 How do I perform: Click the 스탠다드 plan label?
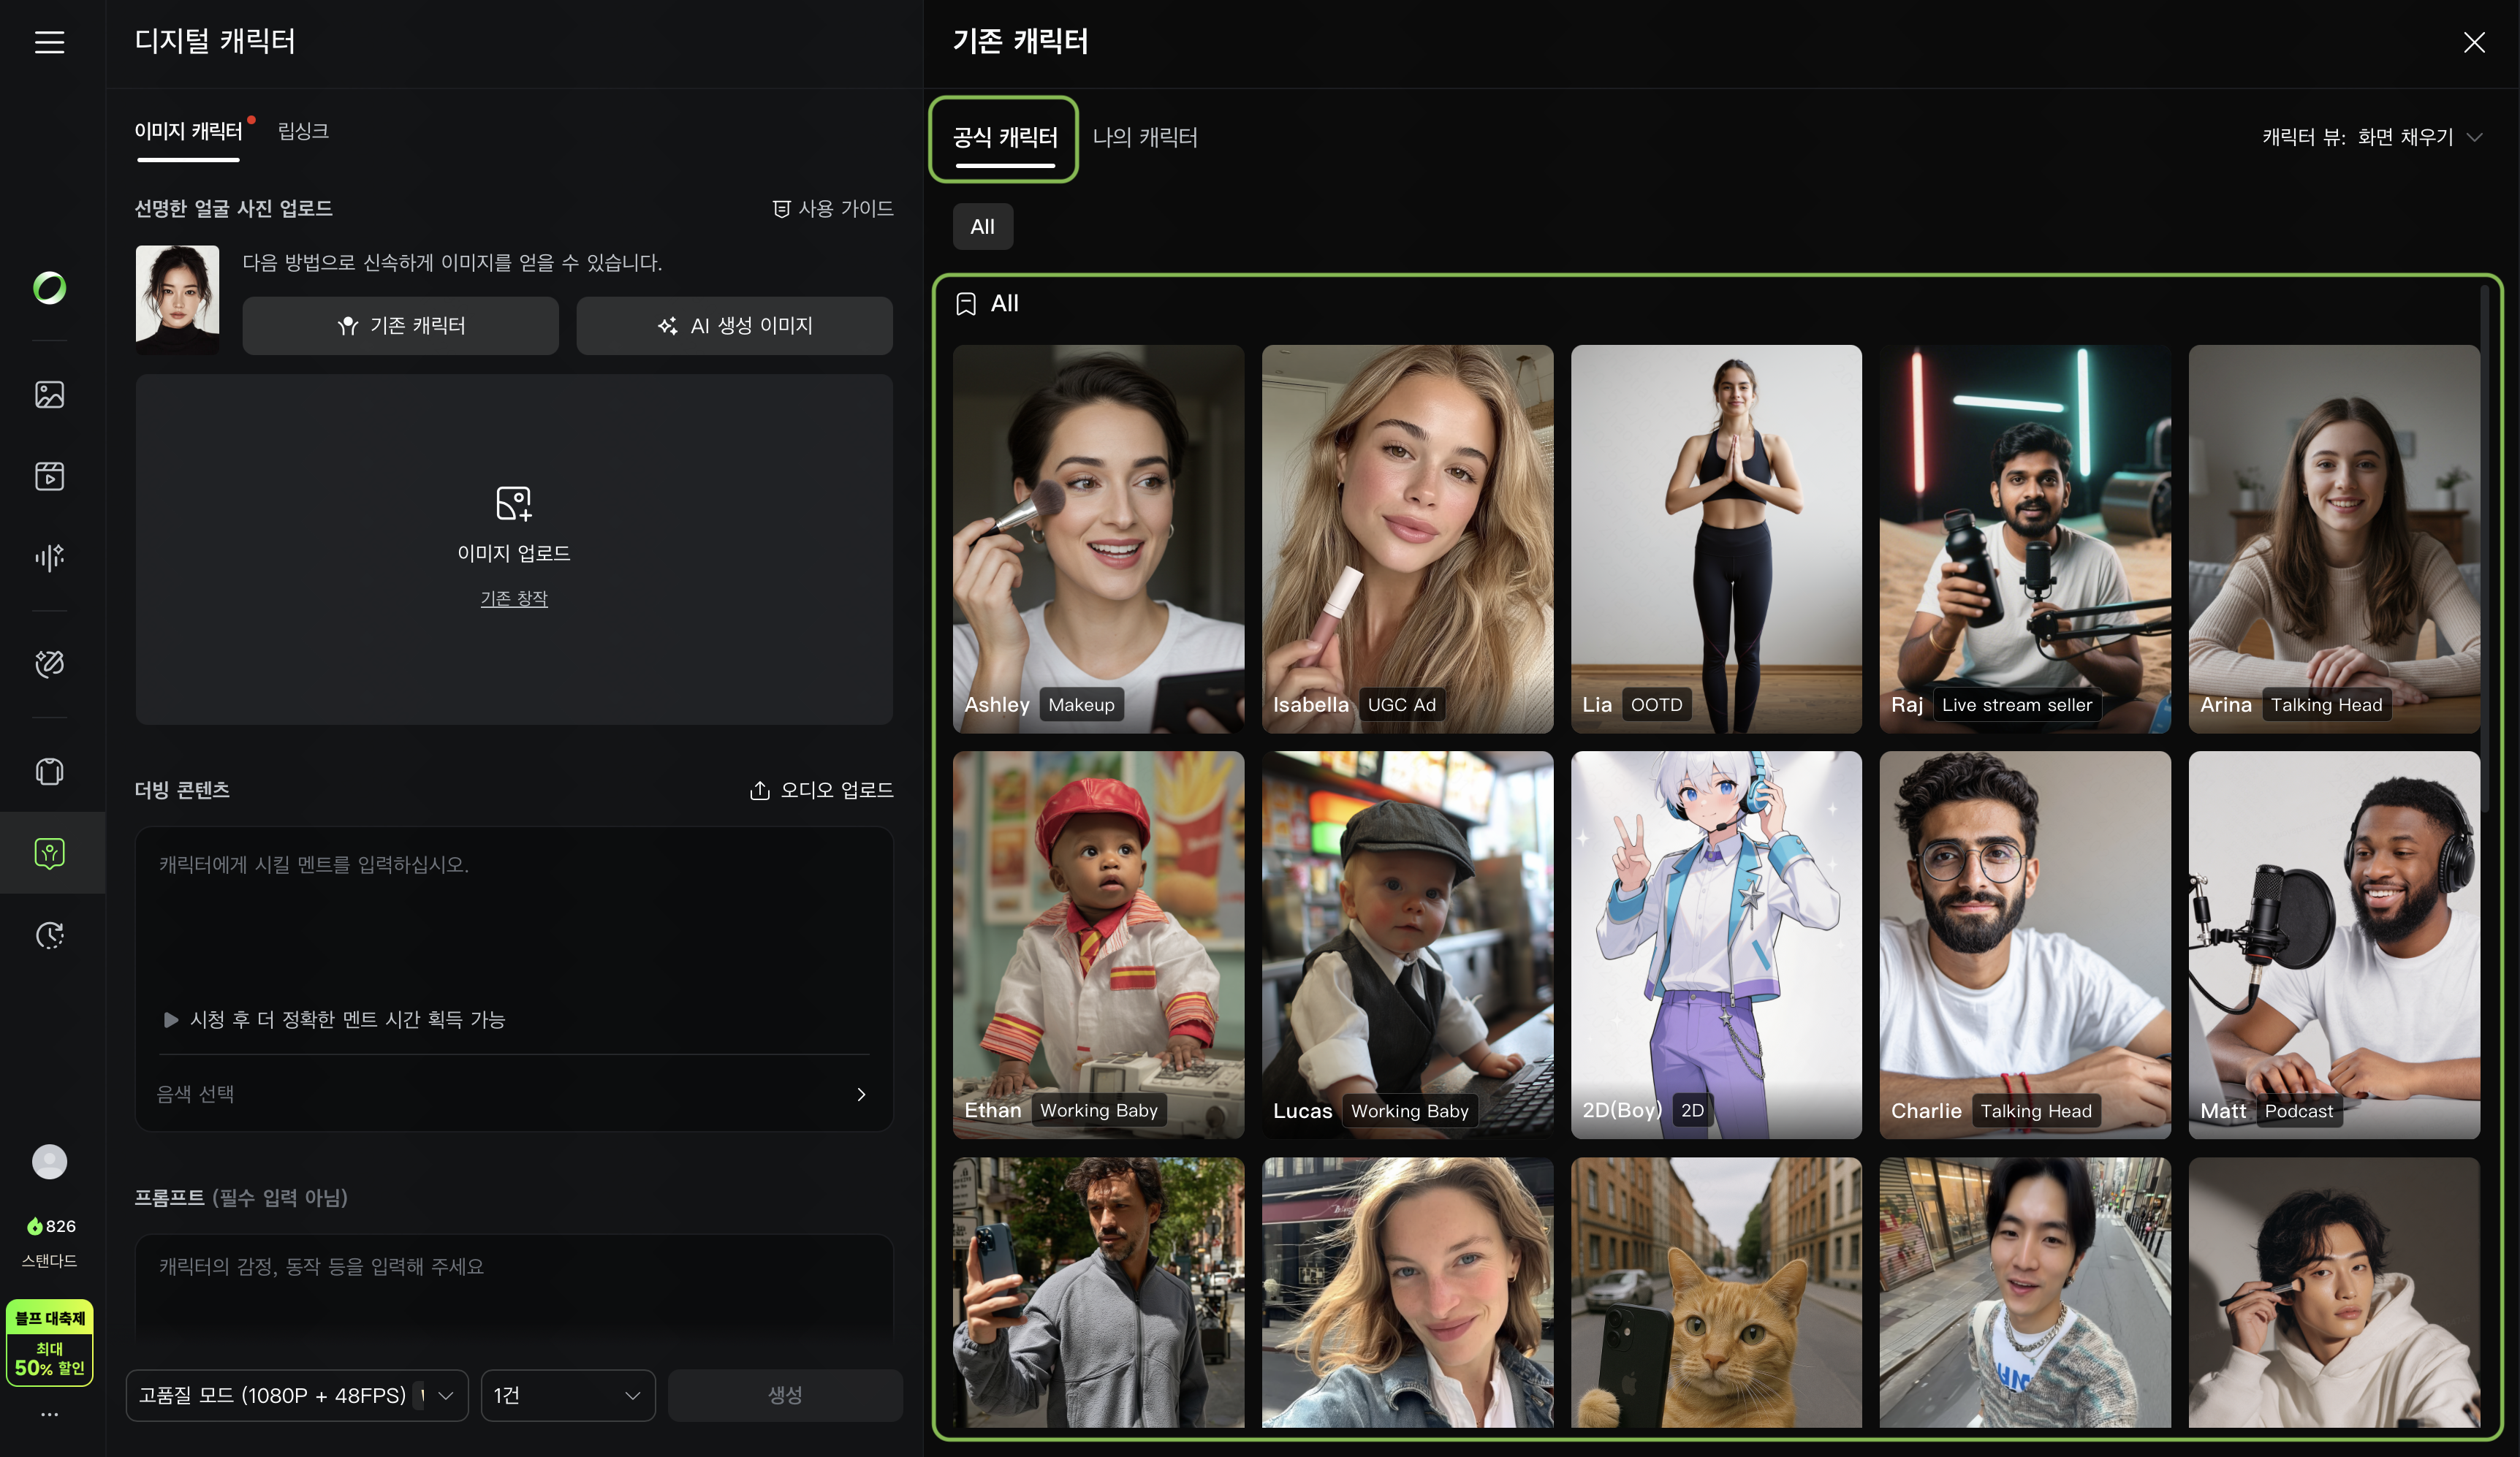(x=49, y=1261)
